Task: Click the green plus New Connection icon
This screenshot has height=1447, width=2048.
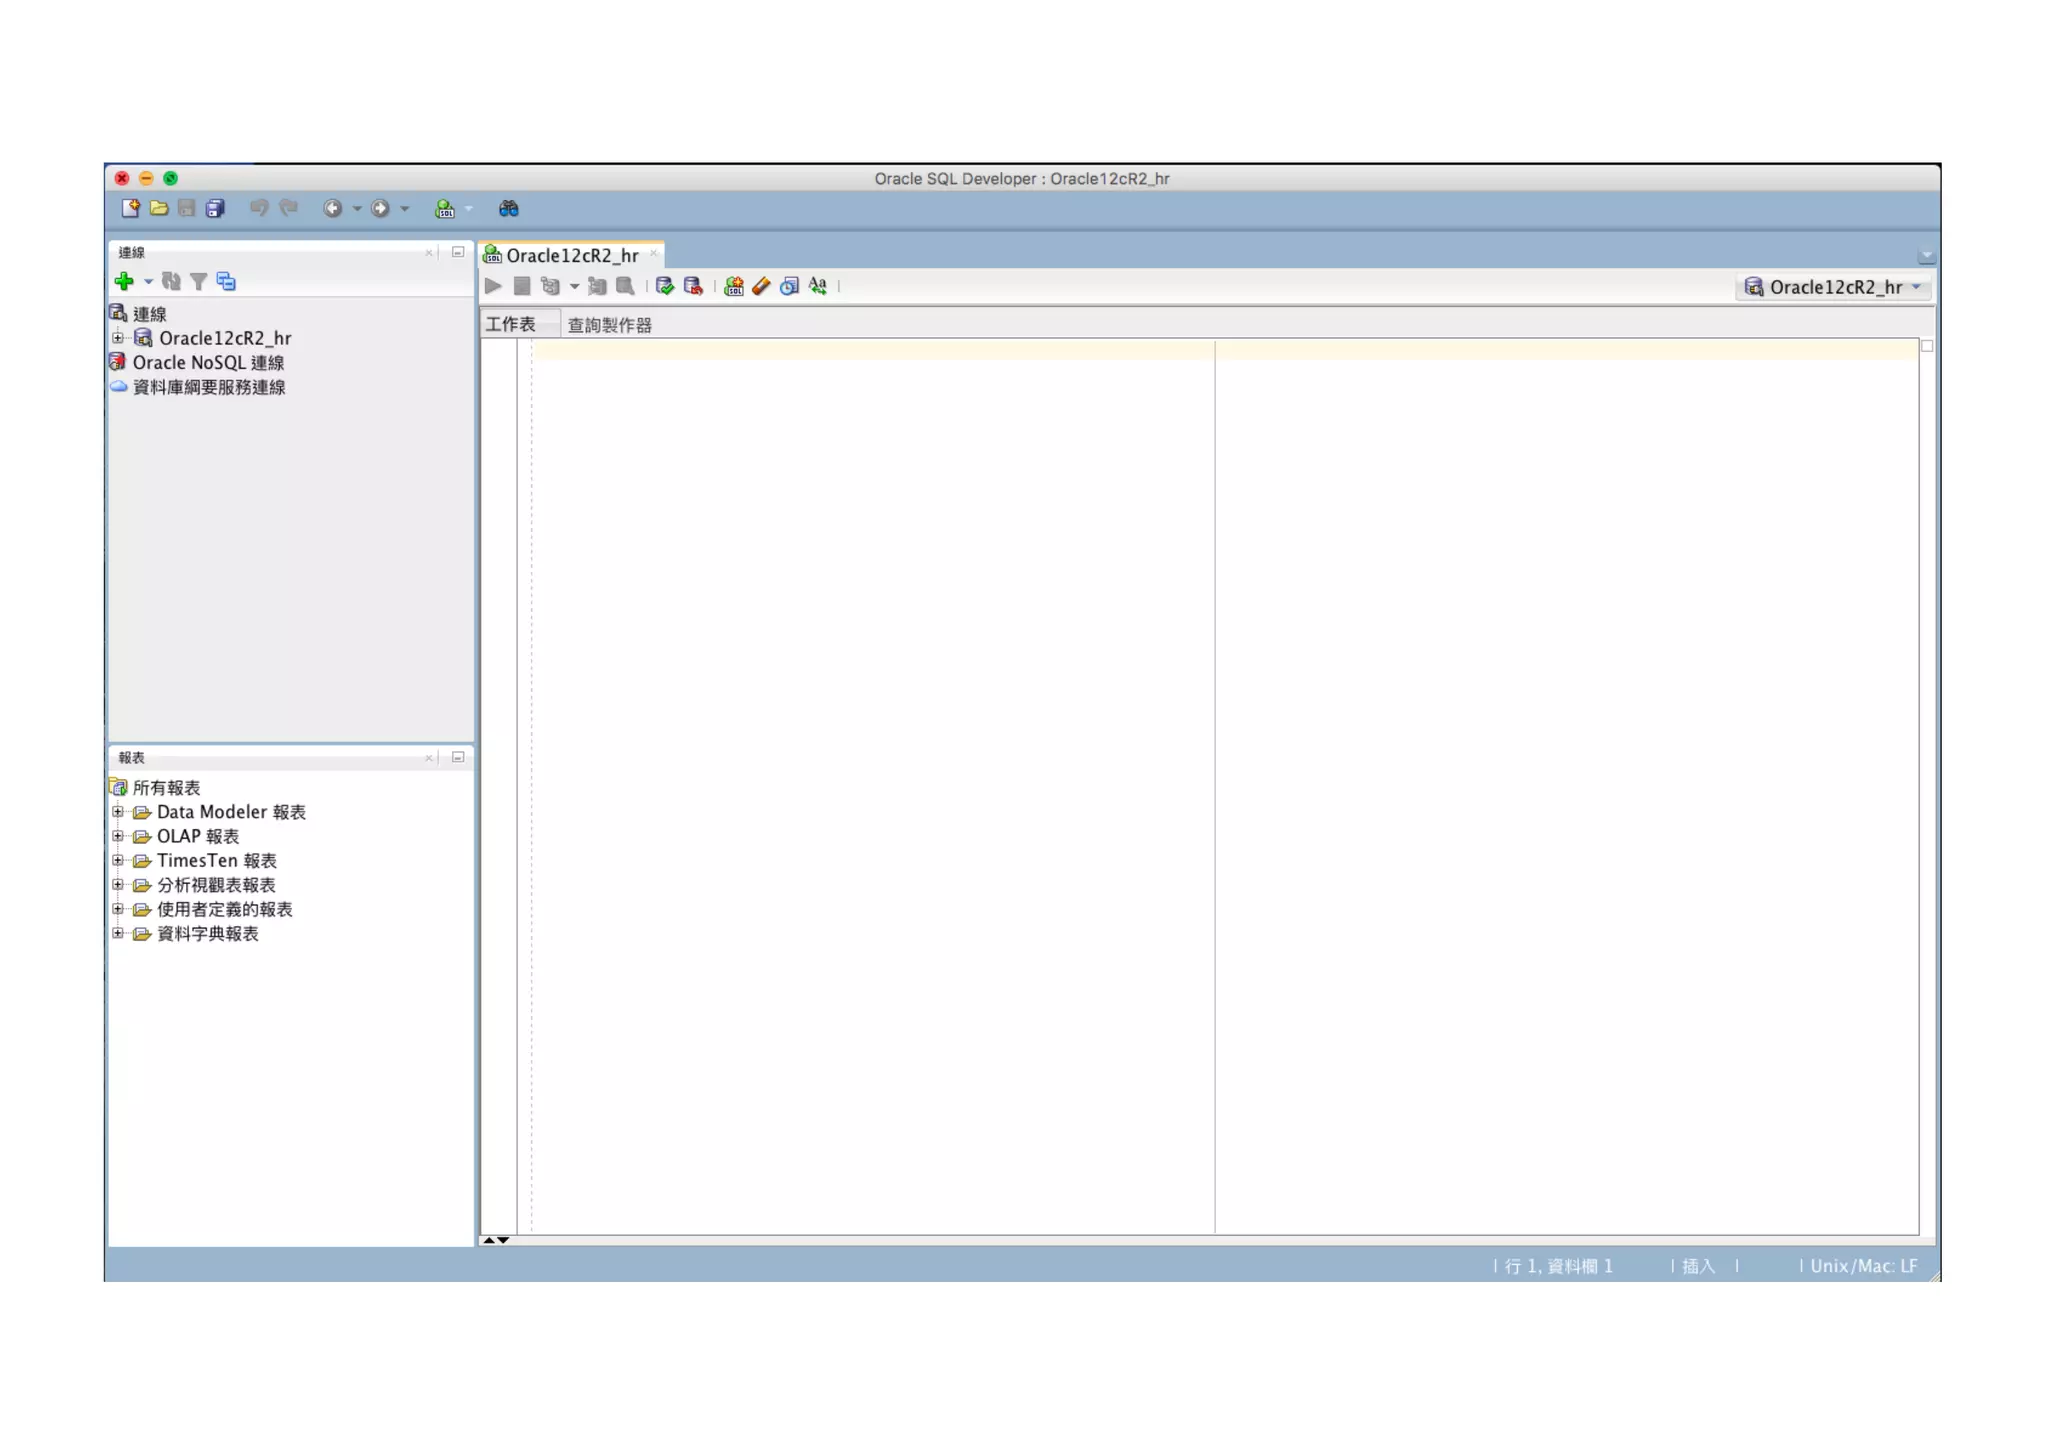Action: (124, 281)
